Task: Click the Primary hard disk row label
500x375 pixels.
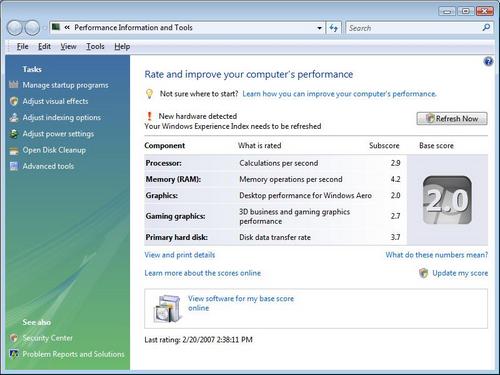Action: pos(177,237)
